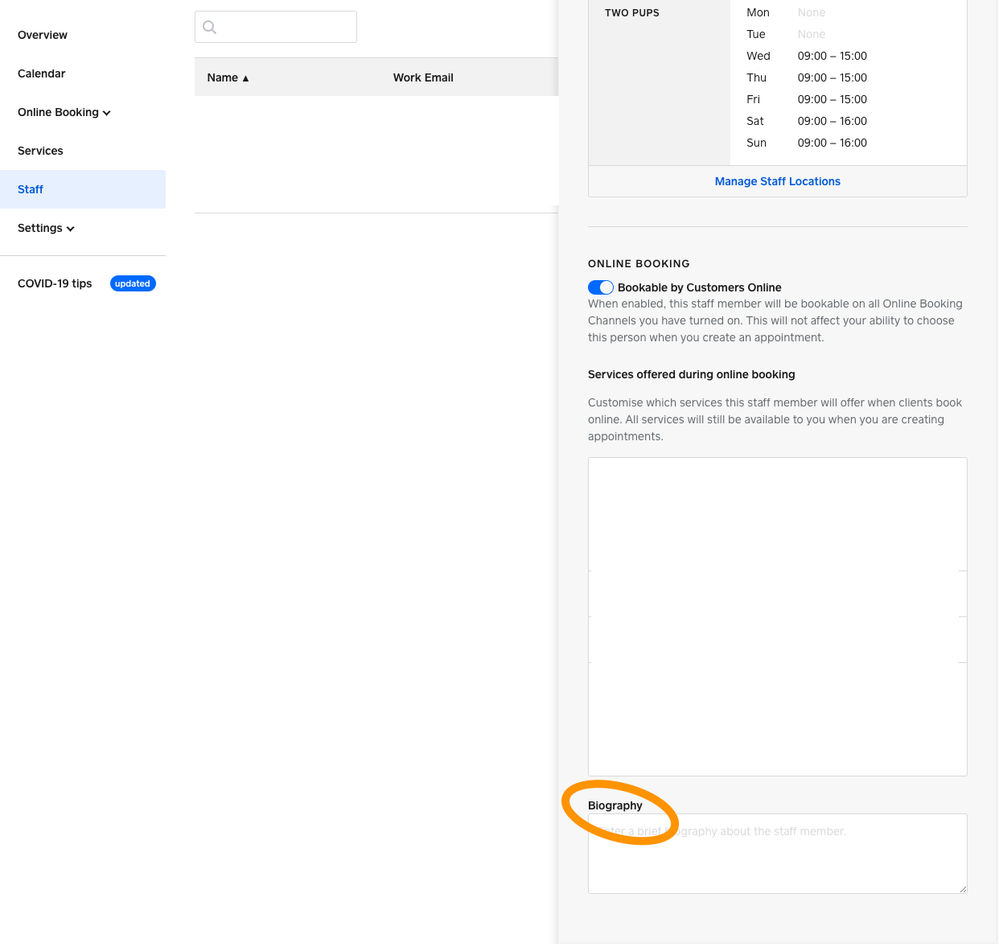Open the Overview page
999x944 pixels.
point(42,35)
